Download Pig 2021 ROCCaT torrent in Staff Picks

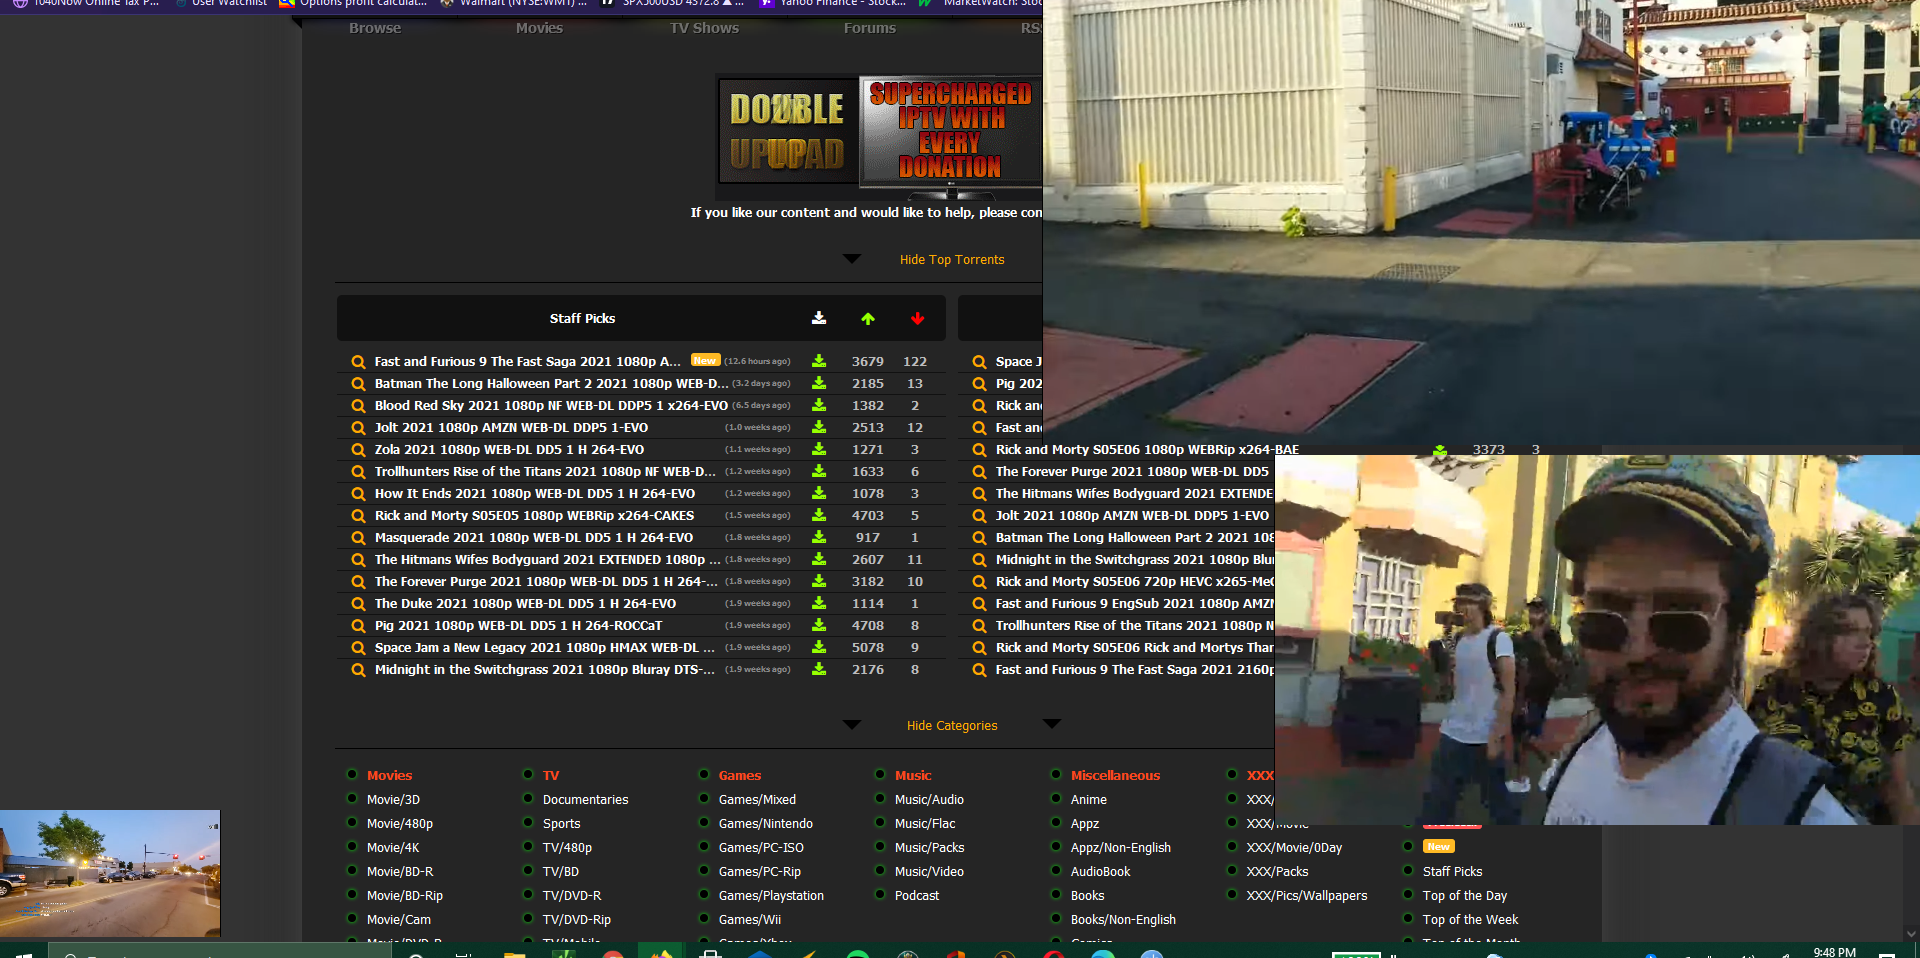(819, 625)
